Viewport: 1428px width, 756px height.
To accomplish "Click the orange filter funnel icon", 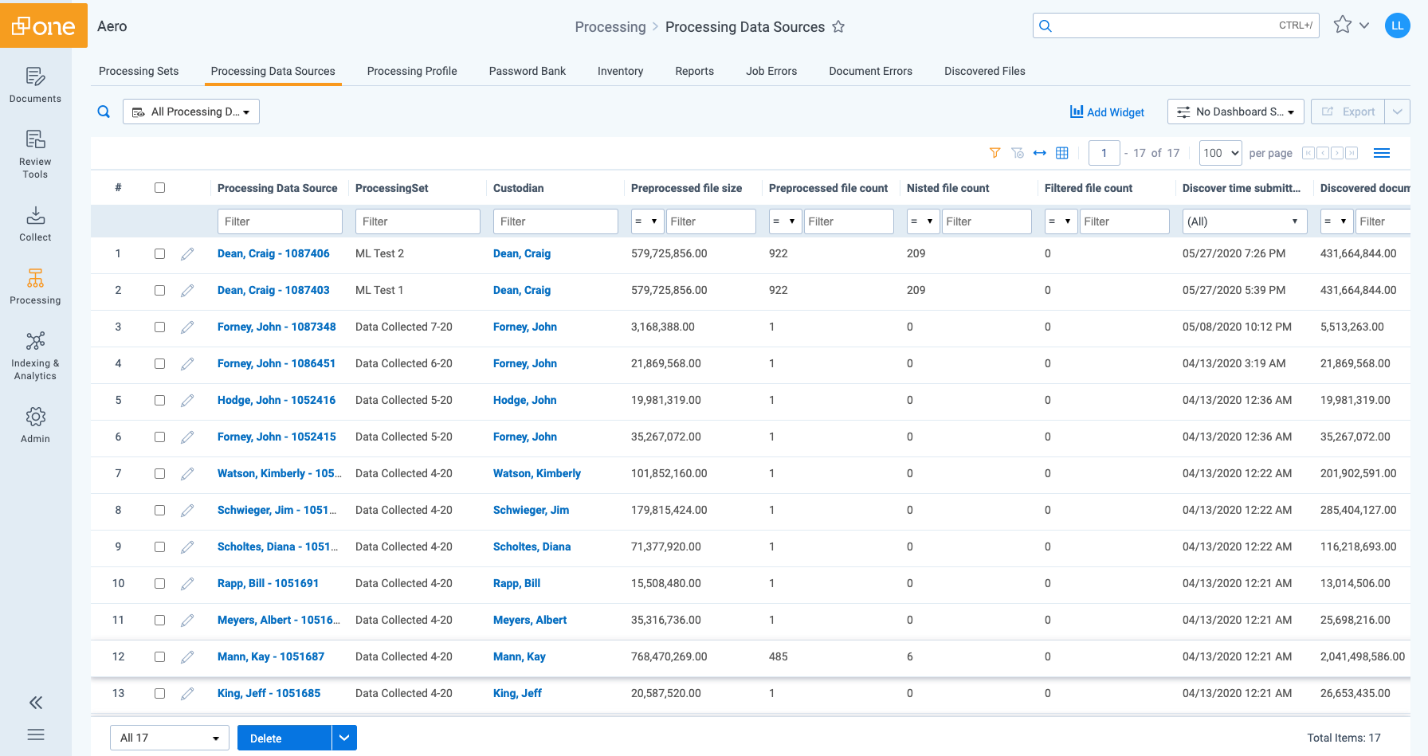I will click(994, 153).
